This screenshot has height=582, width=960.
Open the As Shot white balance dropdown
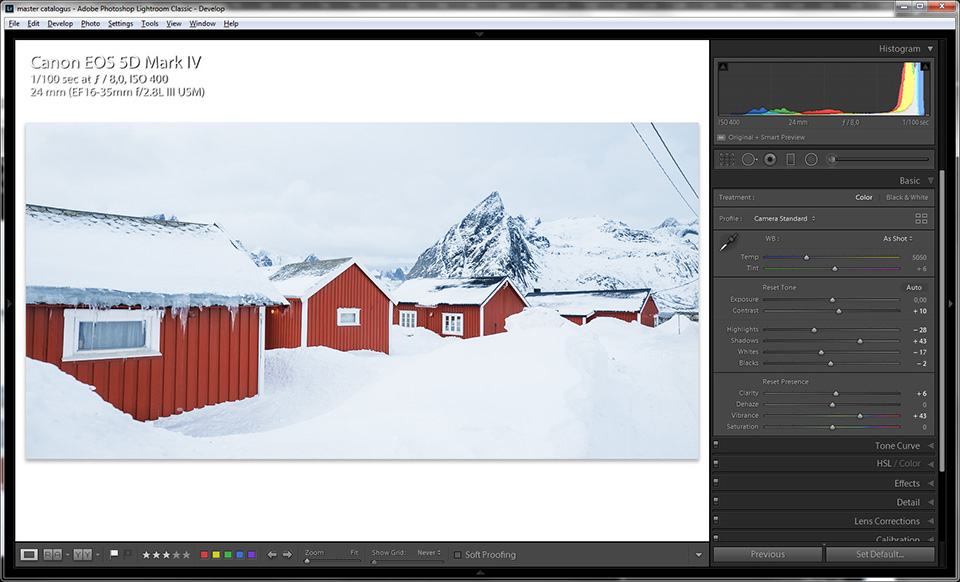tap(898, 239)
